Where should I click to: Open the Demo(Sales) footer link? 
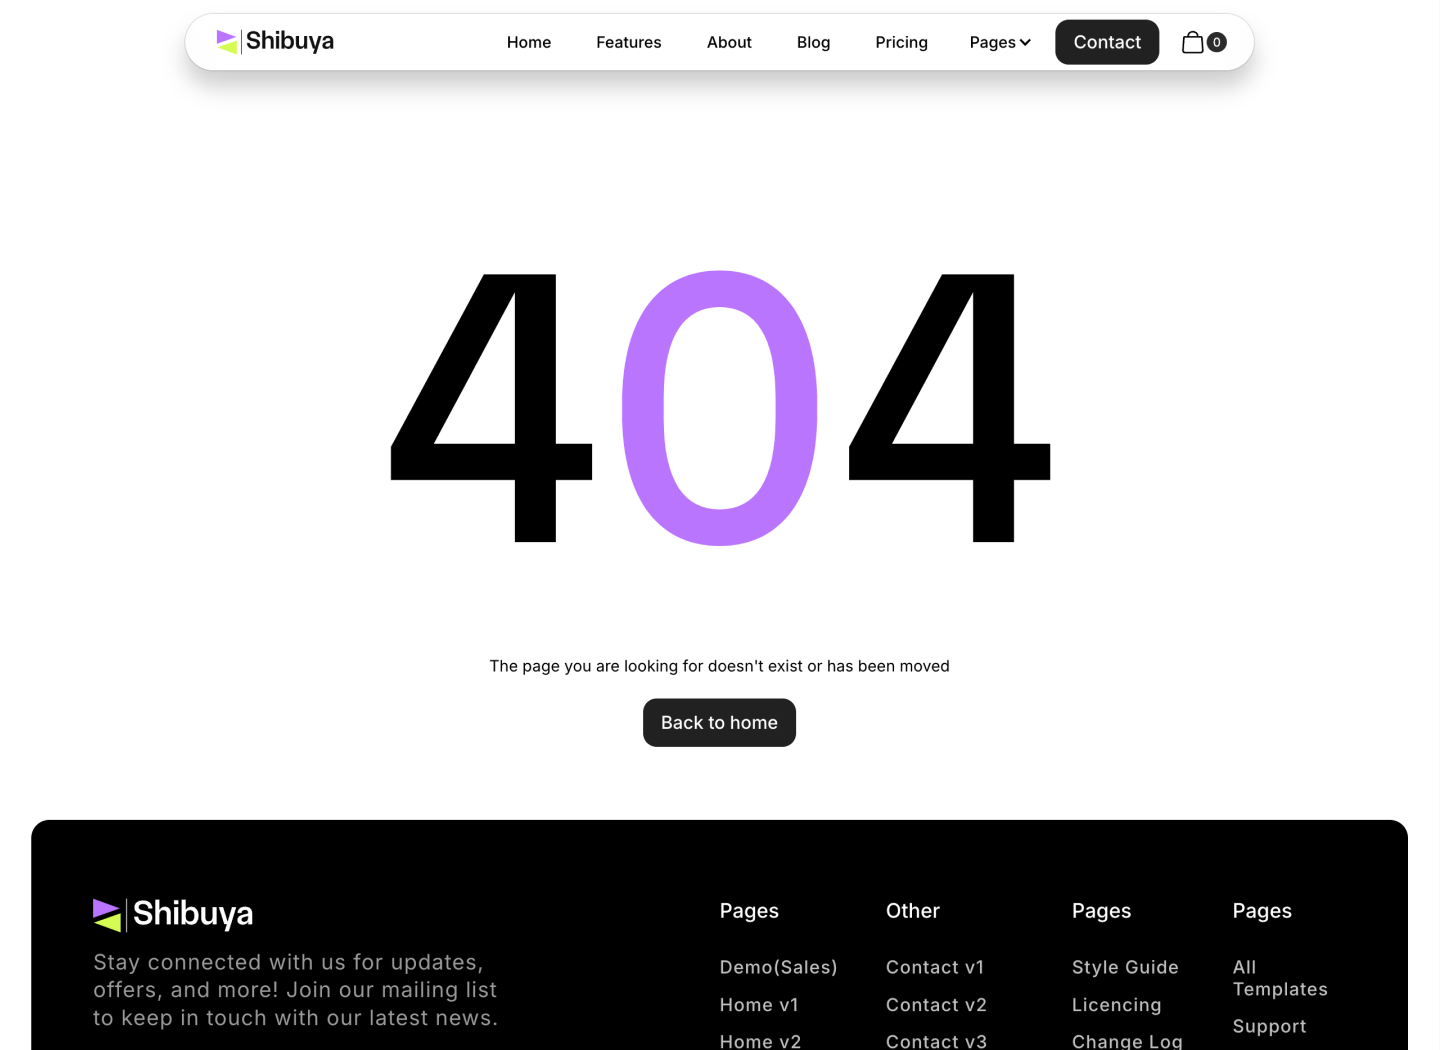[778, 967]
